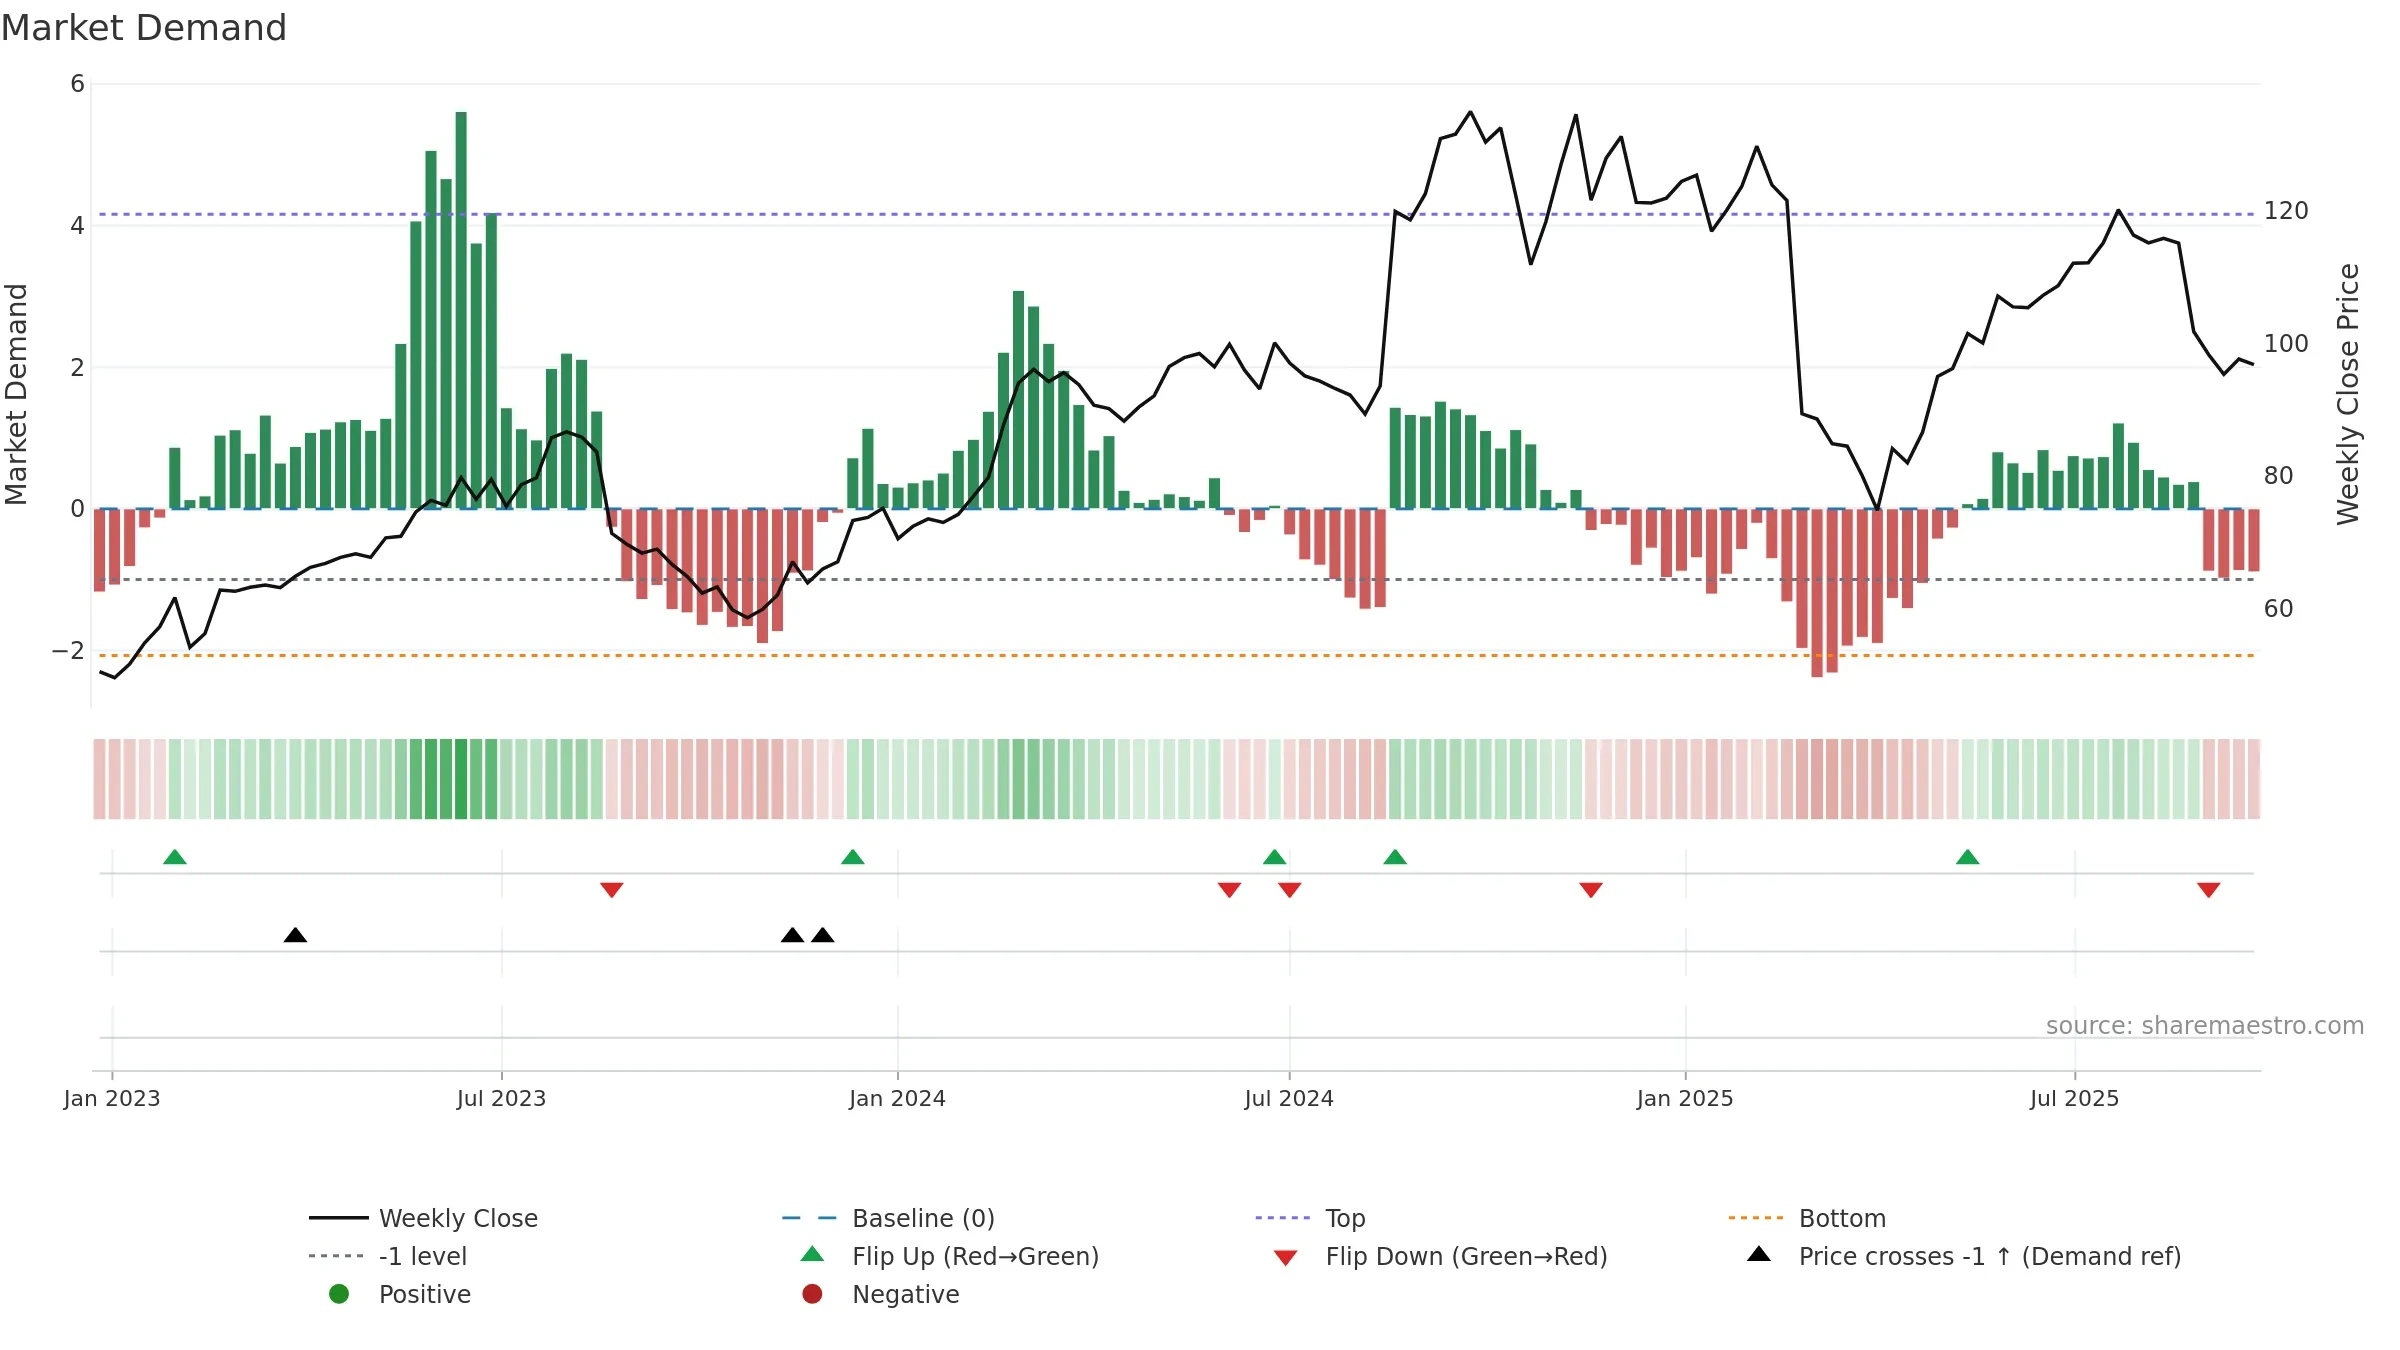Click the red Negative circle in the legend
This screenshot has height=1350, width=2400.
(812, 1294)
